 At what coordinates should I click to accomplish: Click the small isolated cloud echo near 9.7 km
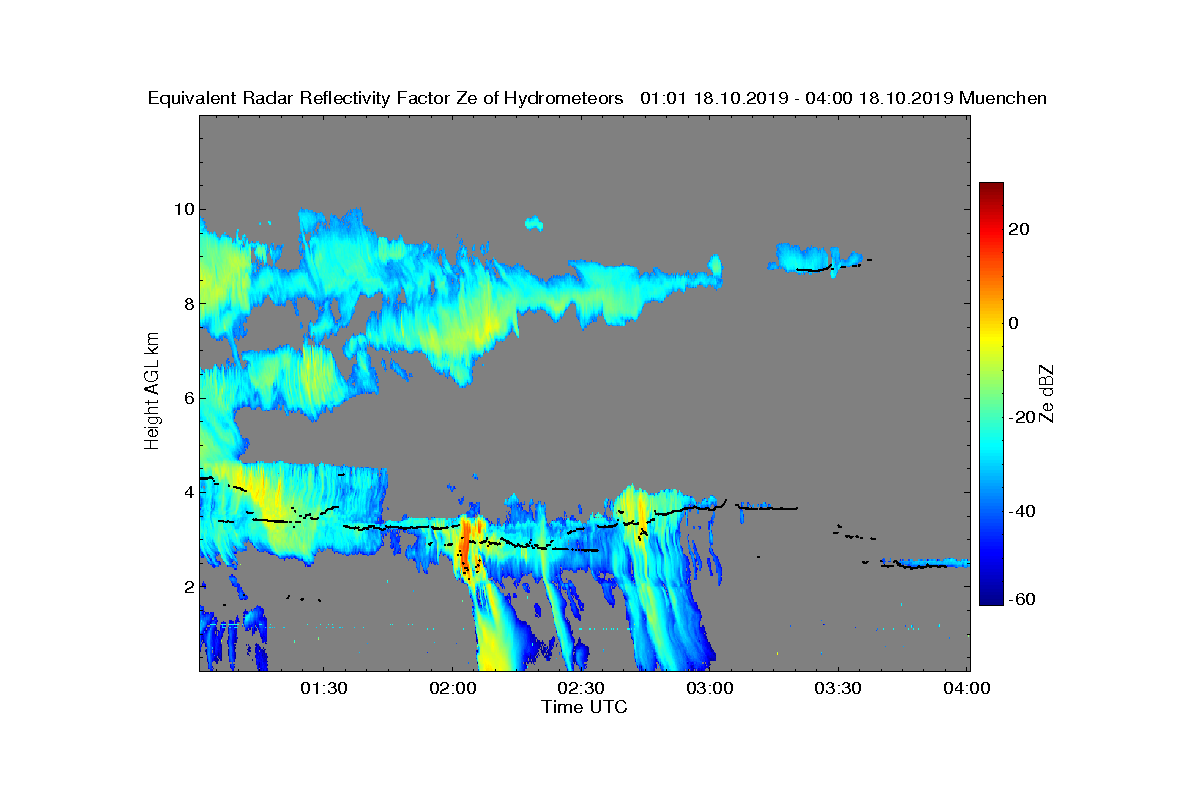tap(534, 223)
